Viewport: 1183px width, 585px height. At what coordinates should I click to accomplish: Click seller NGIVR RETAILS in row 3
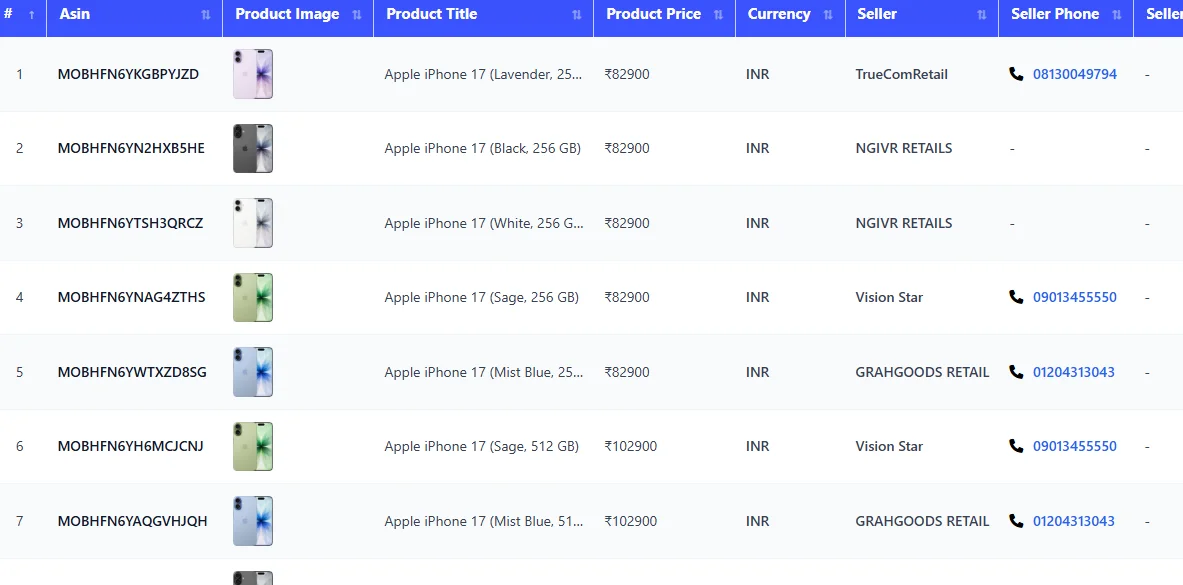pyautogui.click(x=904, y=223)
